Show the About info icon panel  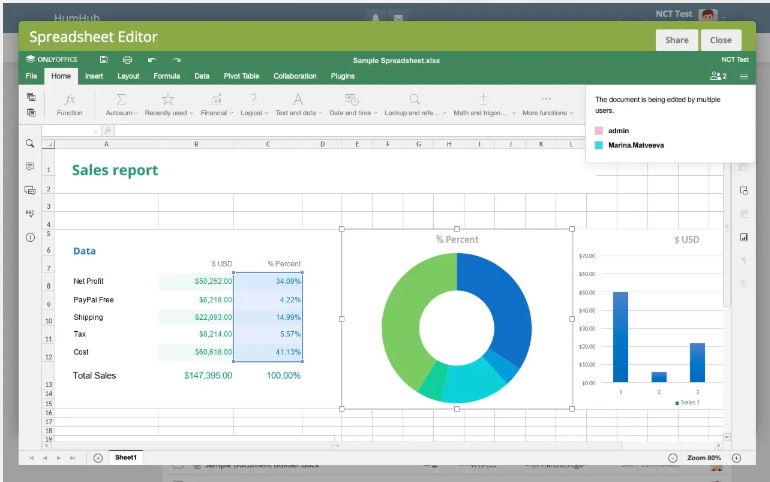pyautogui.click(x=30, y=237)
